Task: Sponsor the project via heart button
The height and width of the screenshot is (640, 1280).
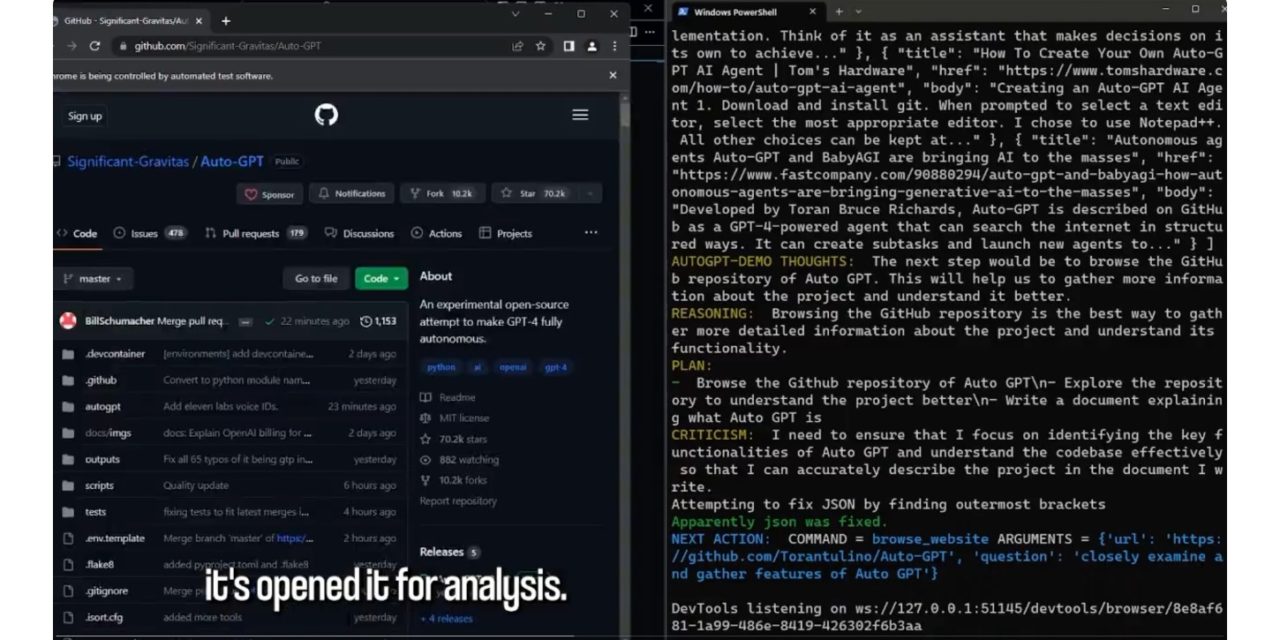Action: click(x=268, y=194)
